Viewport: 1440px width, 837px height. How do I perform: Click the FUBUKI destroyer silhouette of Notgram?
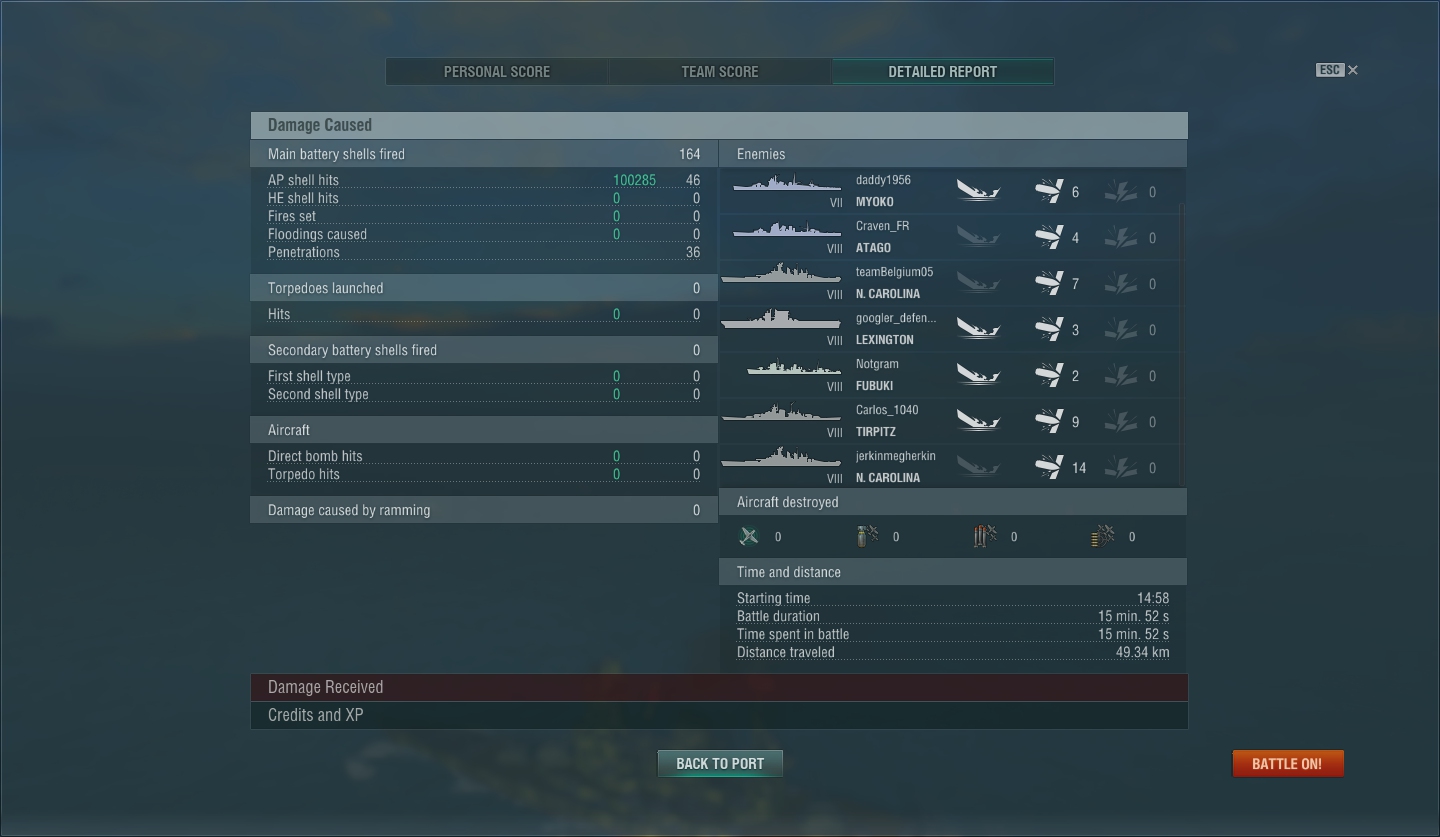794,367
